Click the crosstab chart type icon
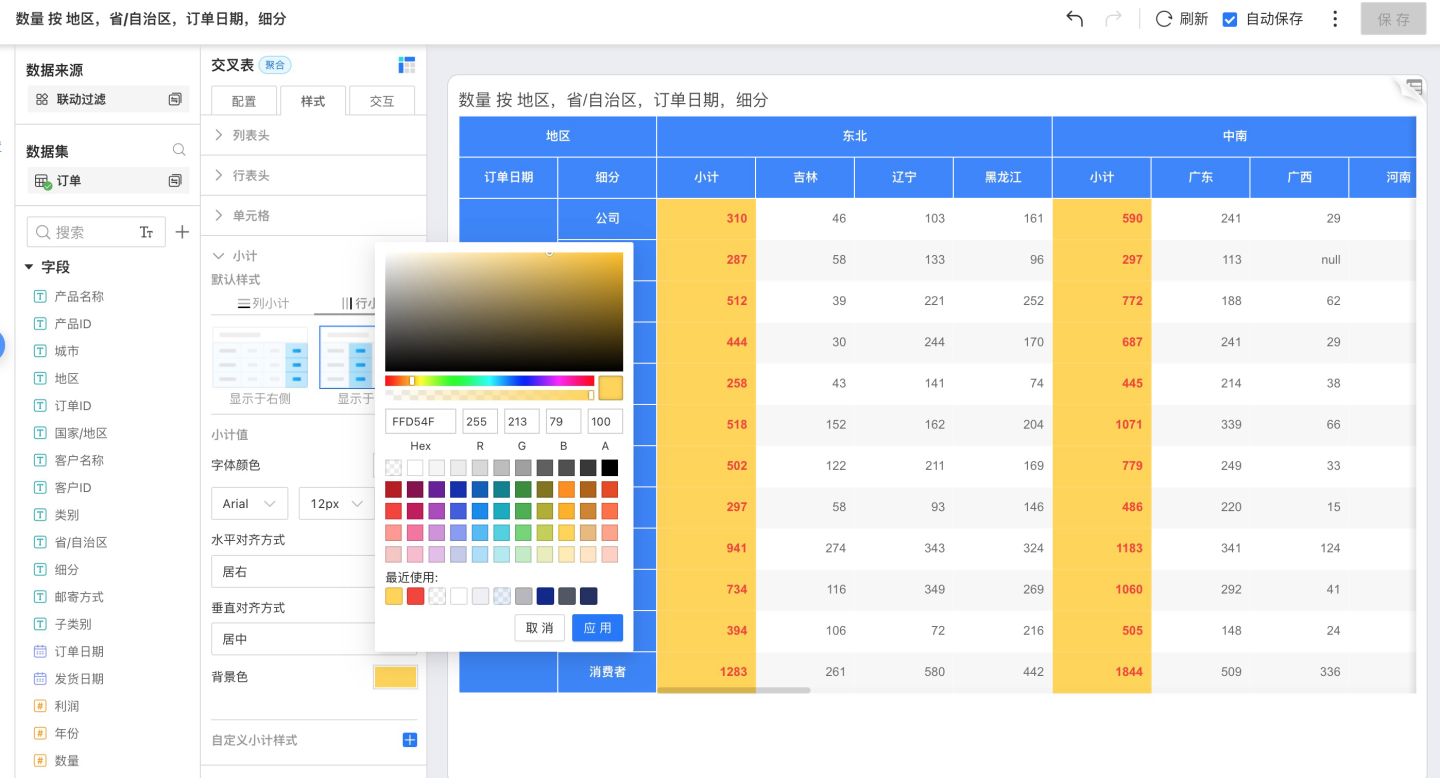This screenshot has width=1440, height=778. [x=406, y=65]
